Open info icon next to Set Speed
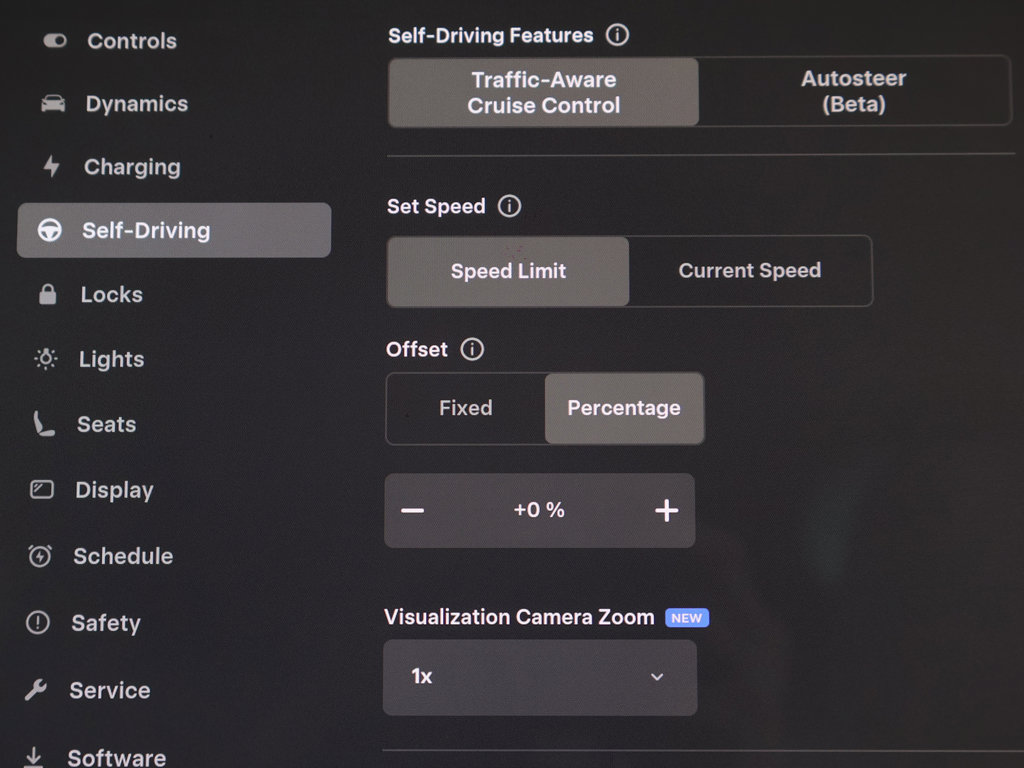Screen dimensions: 1024x768 coord(509,206)
